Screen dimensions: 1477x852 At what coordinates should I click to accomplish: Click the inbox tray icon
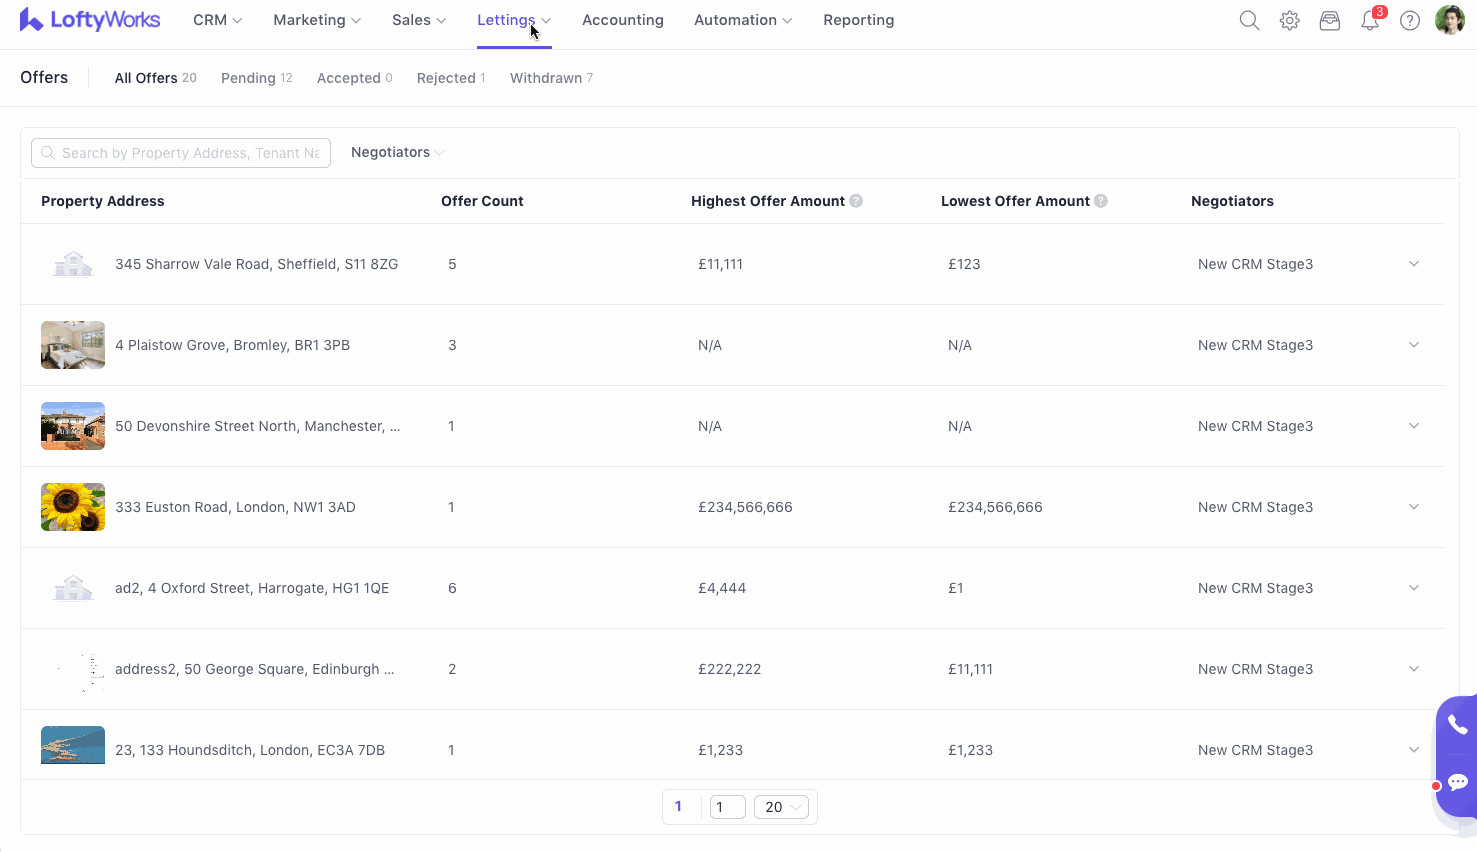(1330, 20)
